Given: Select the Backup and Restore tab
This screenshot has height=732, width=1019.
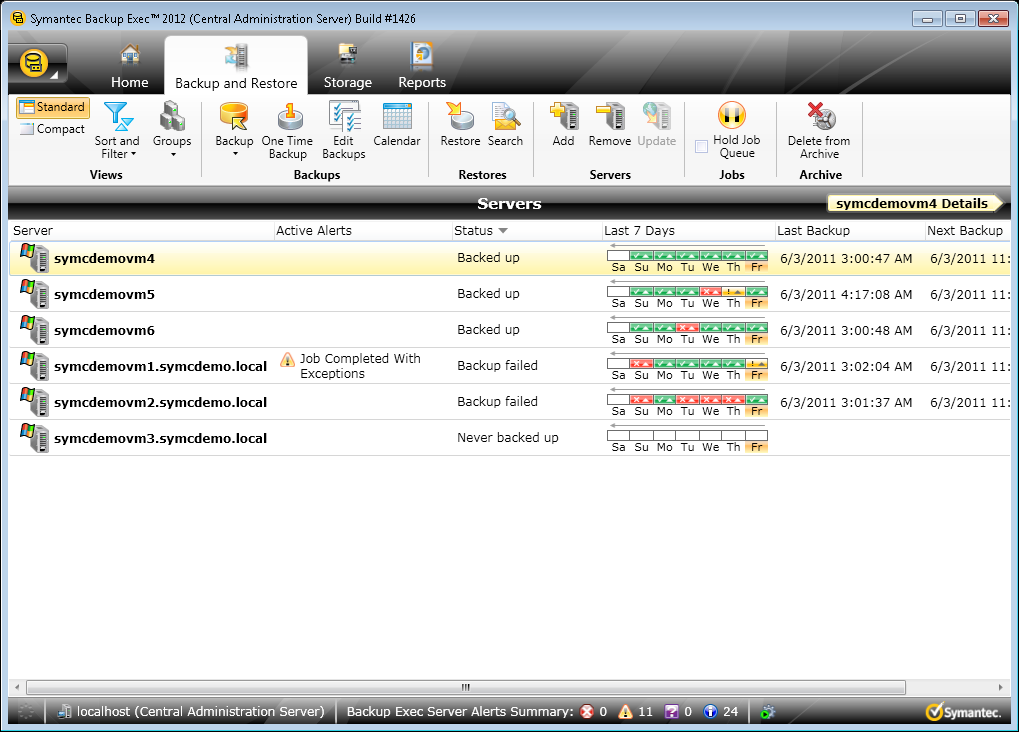Looking at the screenshot, I should coord(236,66).
